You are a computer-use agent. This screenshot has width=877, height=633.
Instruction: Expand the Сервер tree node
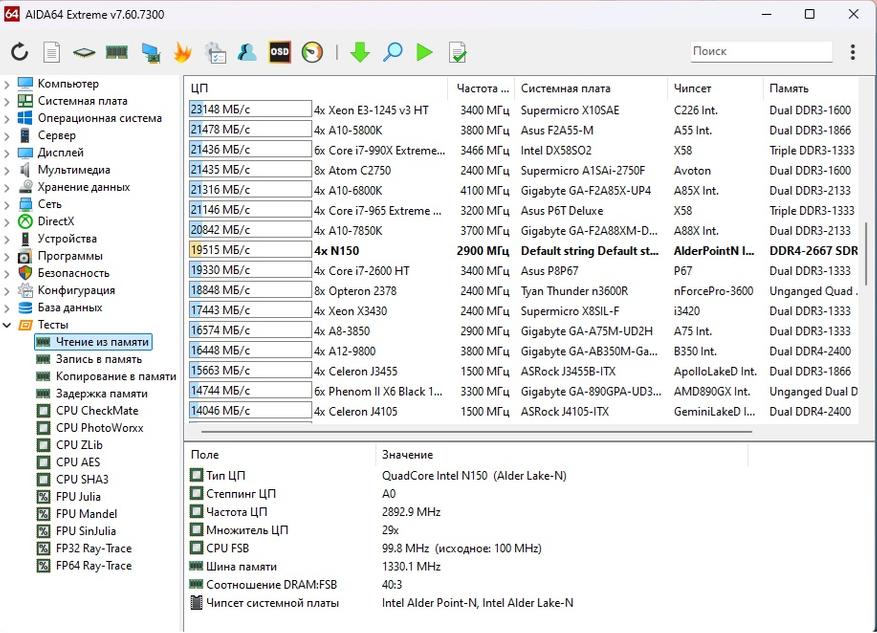(x=7, y=136)
